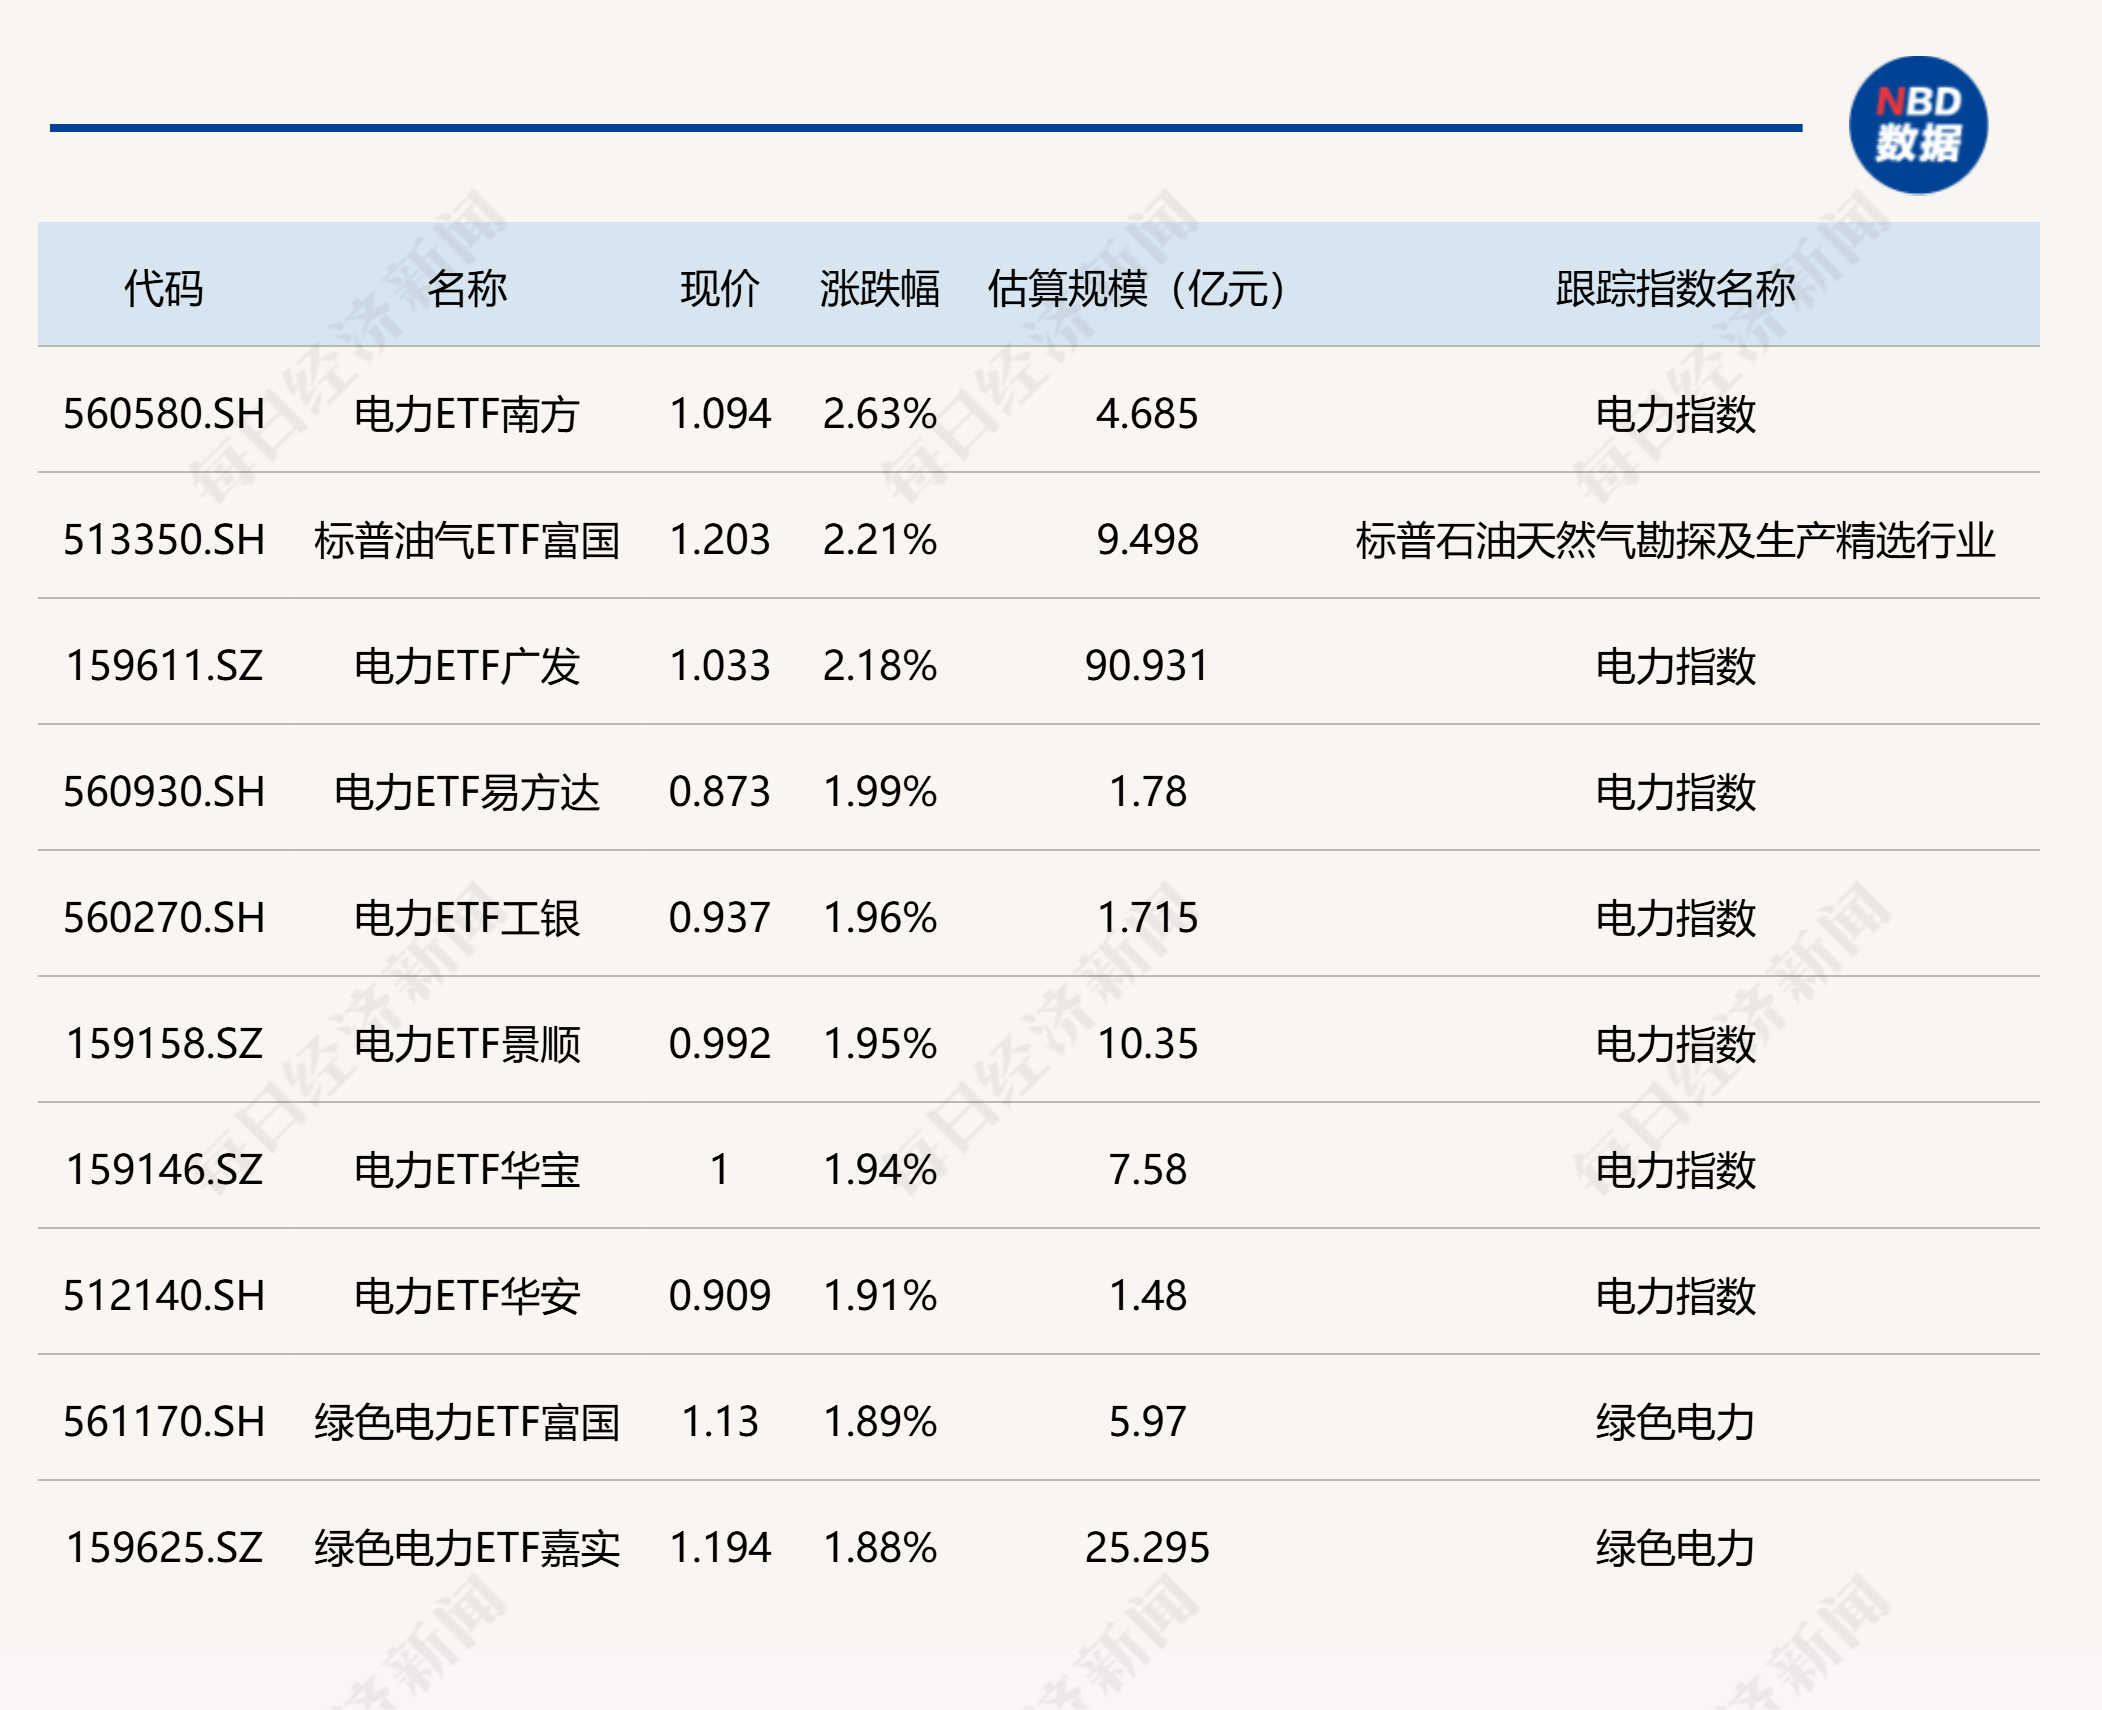The height and width of the screenshot is (1710, 2102).
Task: Click the change value 1.96%
Action: coord(880,918)
